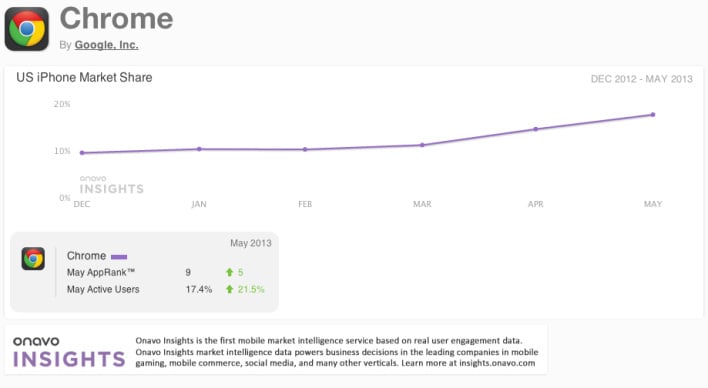
Task: Click the FEB x-axis label
Action: click(x=305, y=204)
